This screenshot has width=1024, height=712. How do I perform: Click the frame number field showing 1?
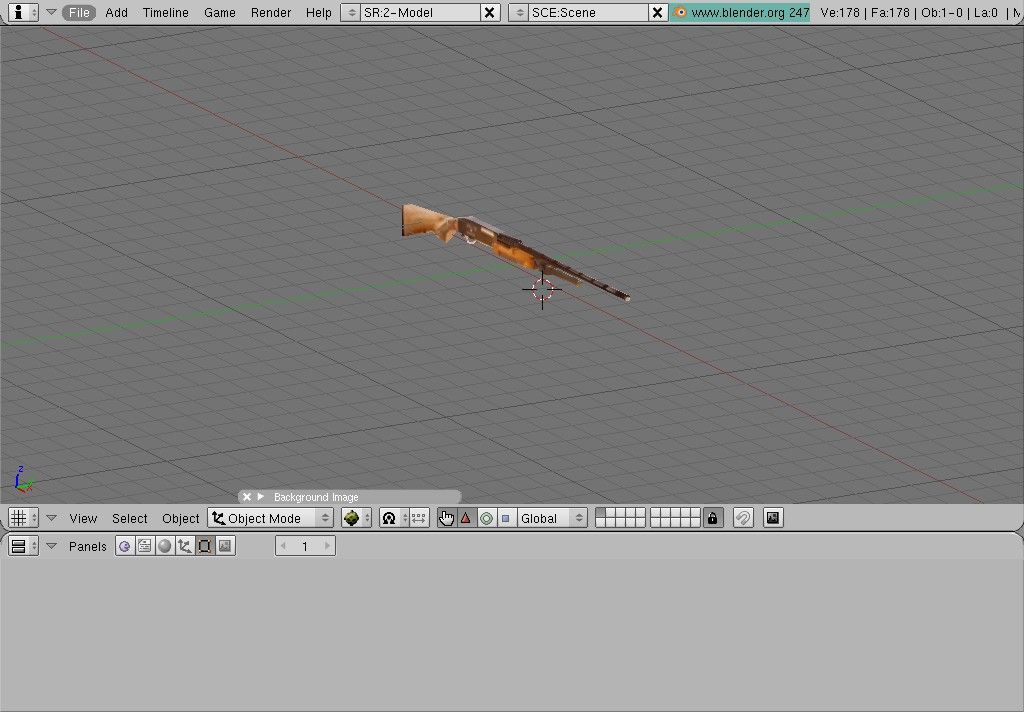pos(305,546)
